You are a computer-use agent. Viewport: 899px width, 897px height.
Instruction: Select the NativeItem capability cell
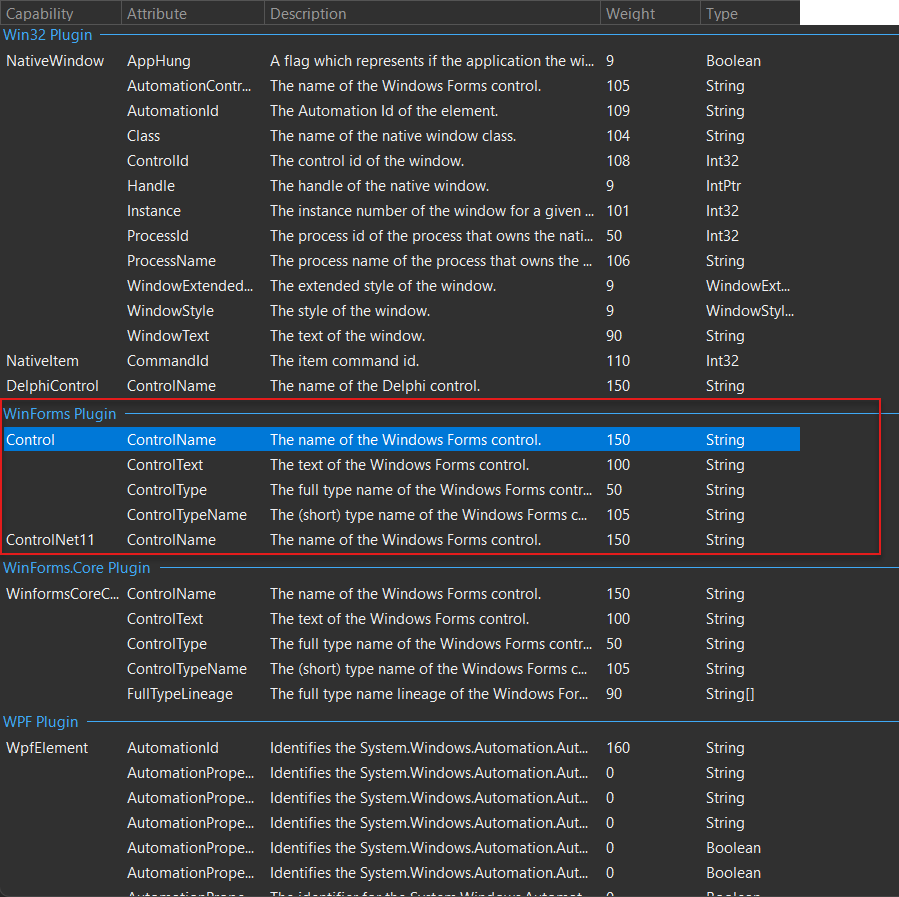[42, 361]
